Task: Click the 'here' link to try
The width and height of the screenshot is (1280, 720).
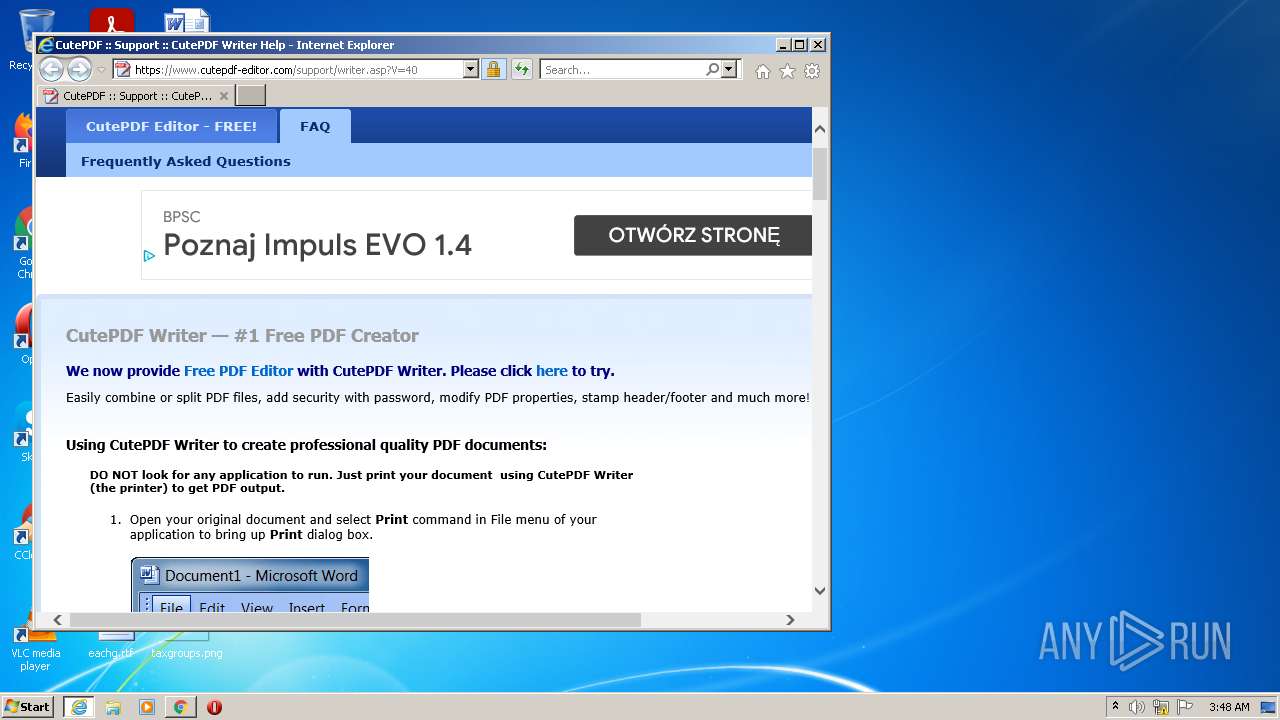Action: pyautogui.click(x=552, y=371)
